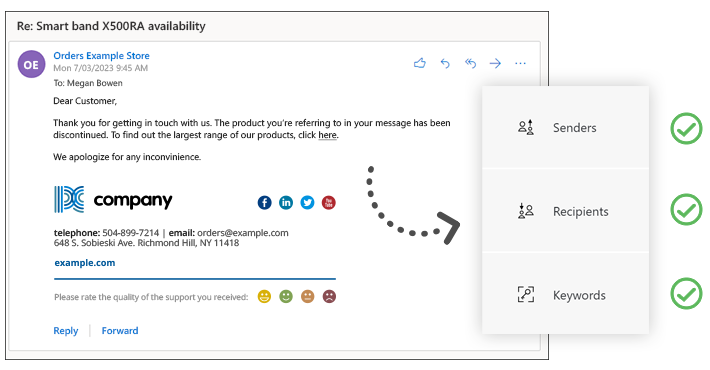Select the Recipients menu item

[x=566, y=211]
